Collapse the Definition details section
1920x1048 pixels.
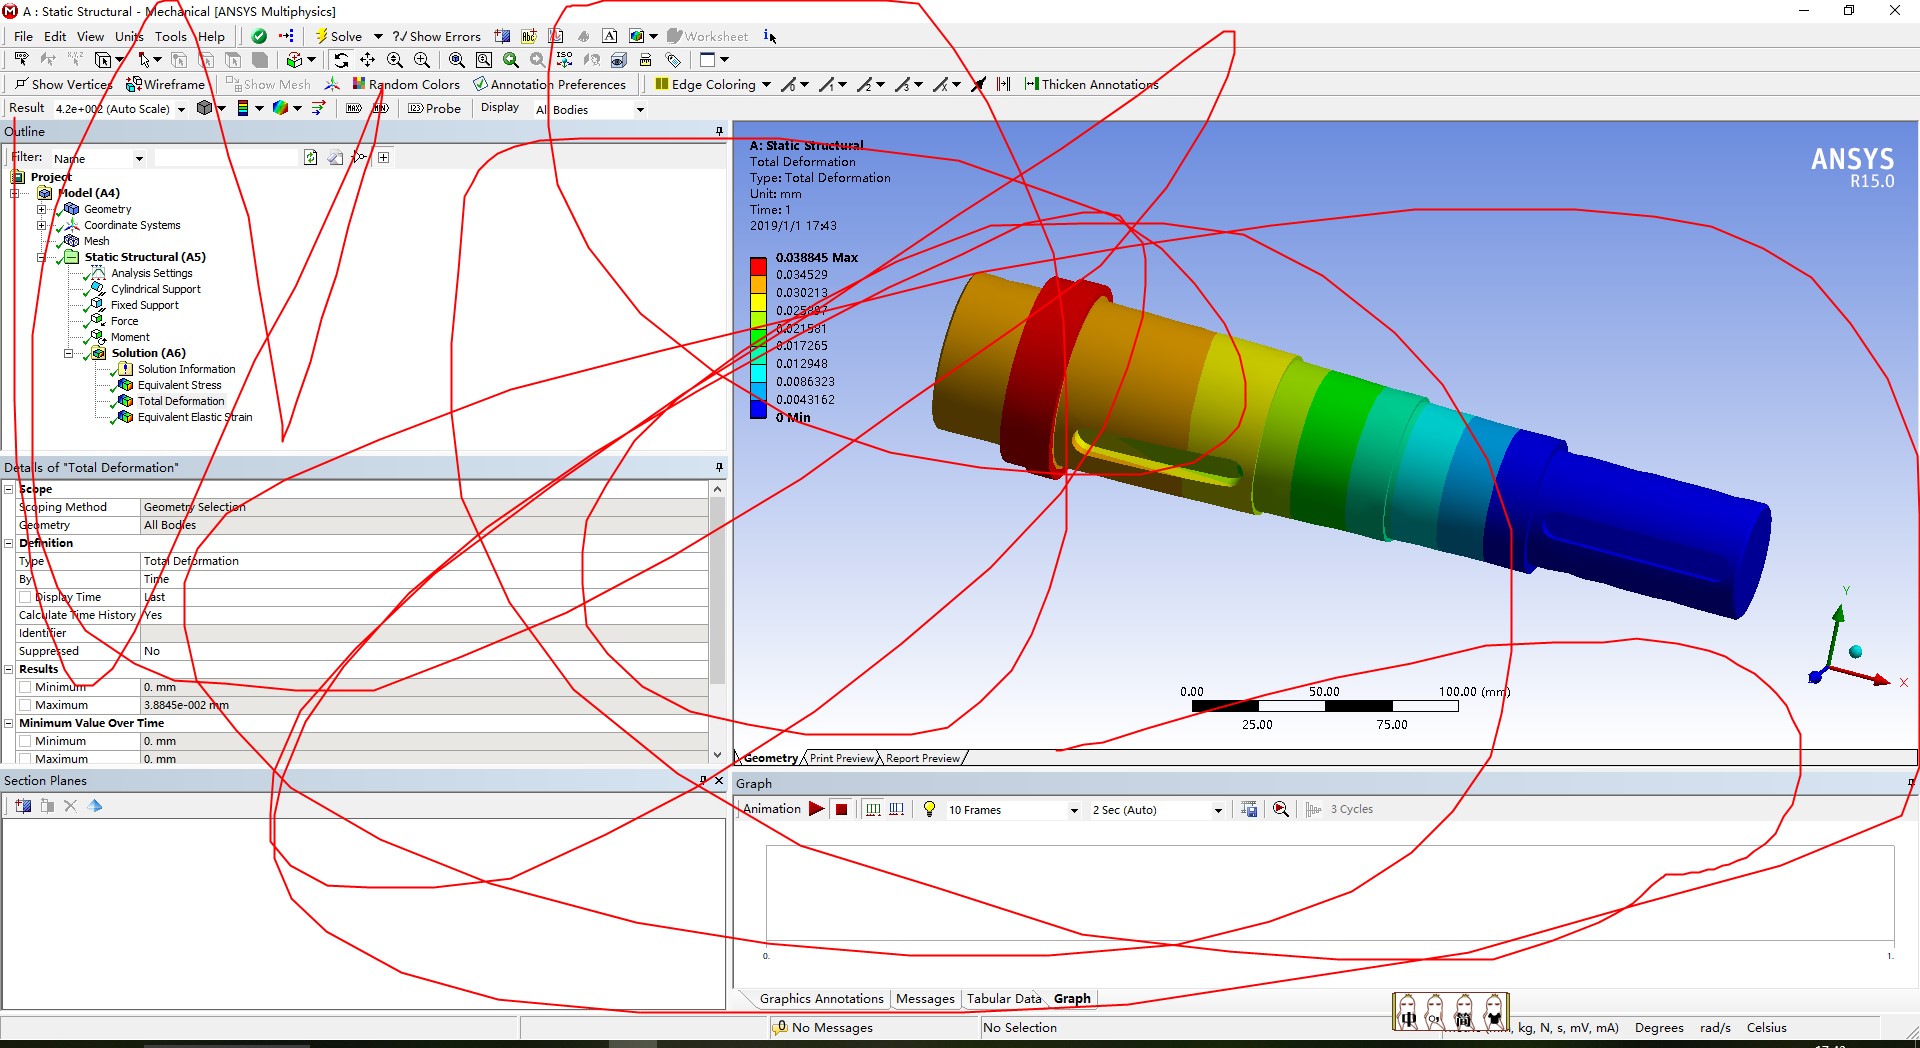pyautogui.click(x=9, y=543)
